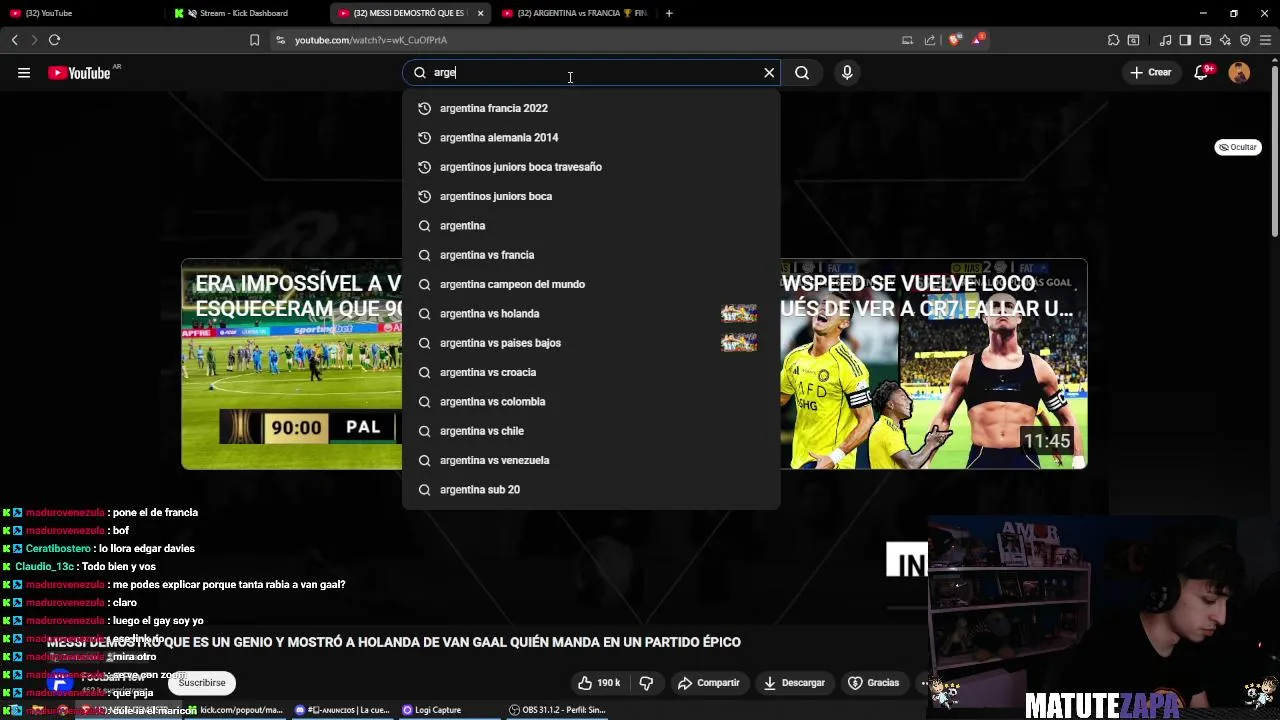
Task: Choose suggestion 'argentina vs colombia'
Action: pos(591,401)
